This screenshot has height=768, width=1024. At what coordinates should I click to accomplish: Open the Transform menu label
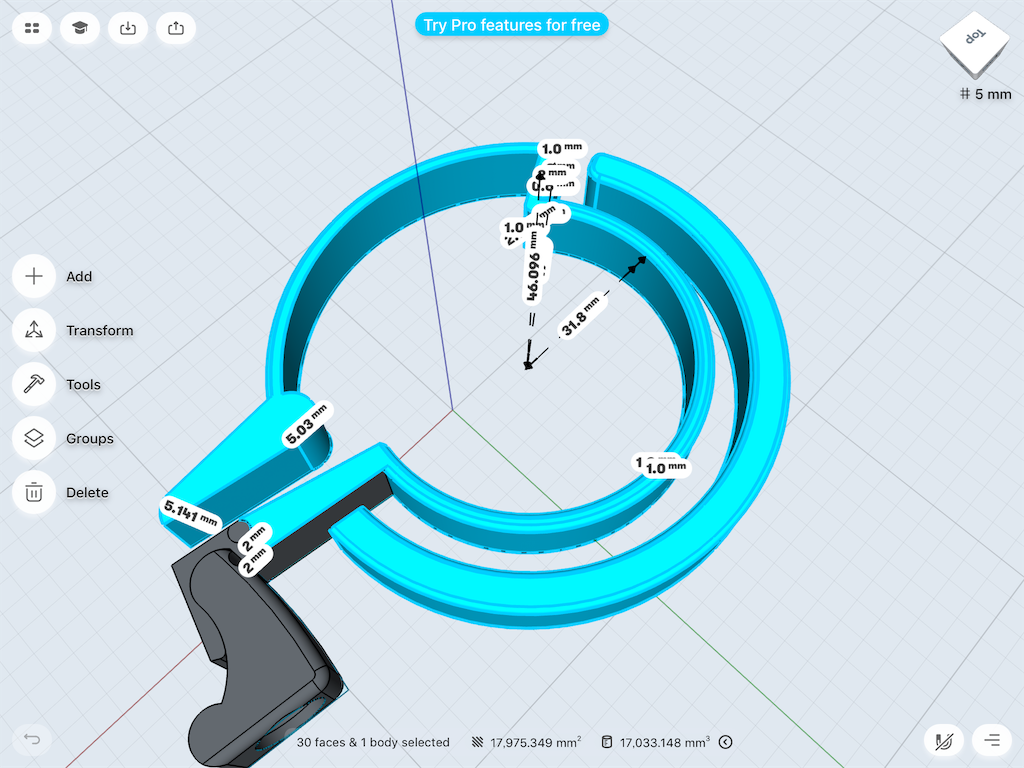click(x=100, y=330)
